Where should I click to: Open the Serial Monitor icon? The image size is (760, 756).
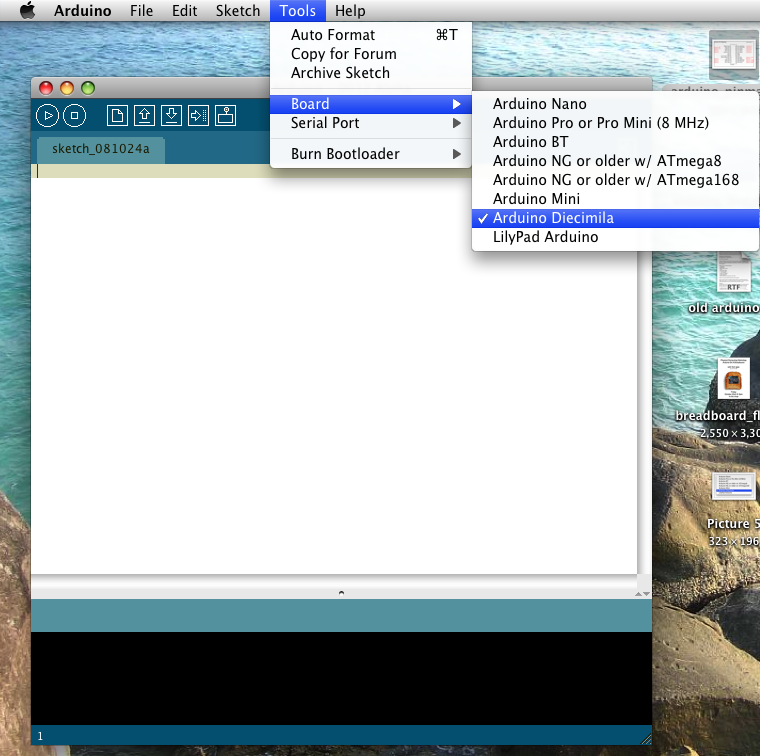(225, 116)
